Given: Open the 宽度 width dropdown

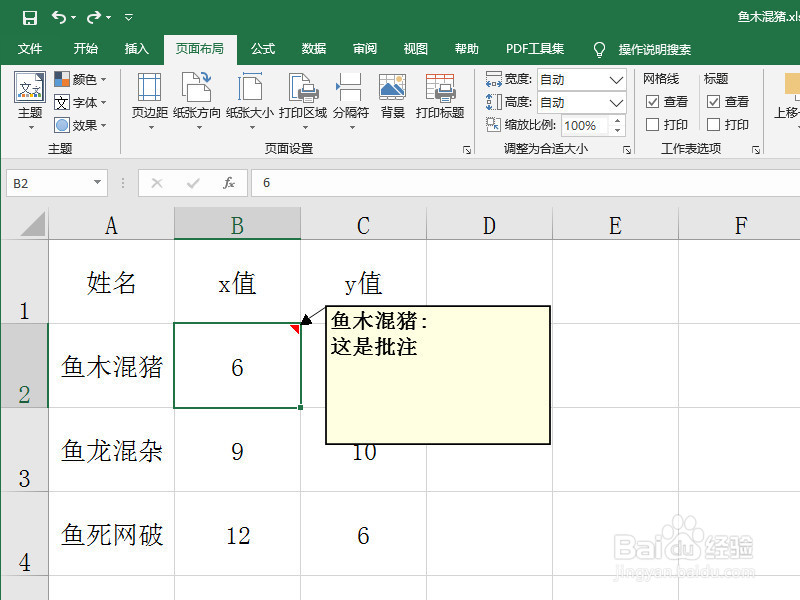Looking at the screenshot, I should [616, 80].
